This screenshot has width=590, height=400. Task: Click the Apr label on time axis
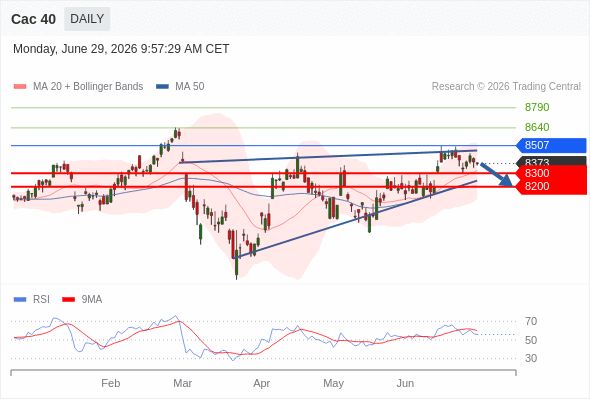[x=262, y=383]
